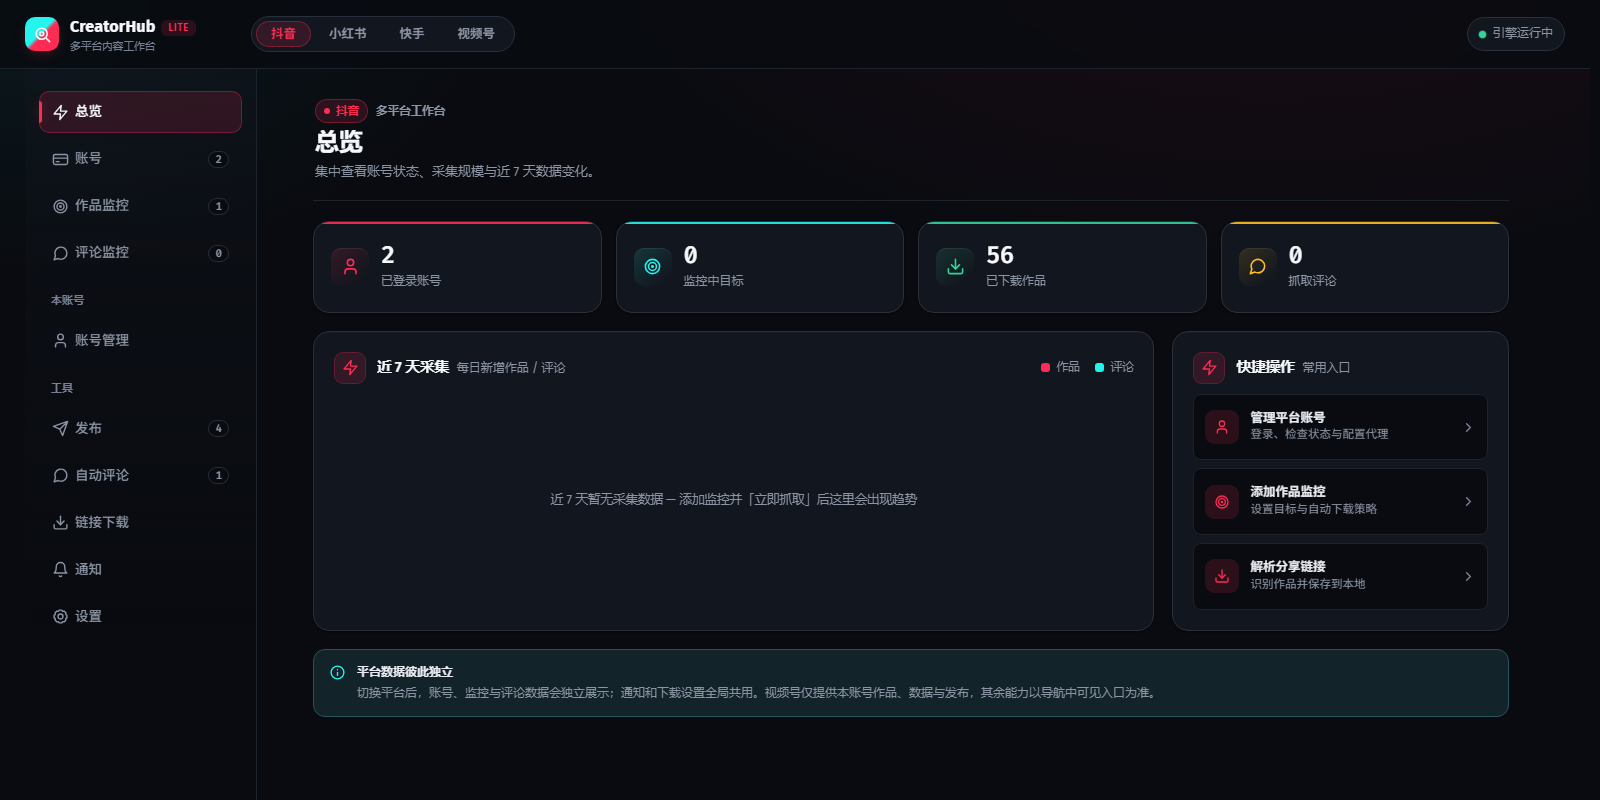Click the 管理平台账号 quick action title

(1287, 418)
